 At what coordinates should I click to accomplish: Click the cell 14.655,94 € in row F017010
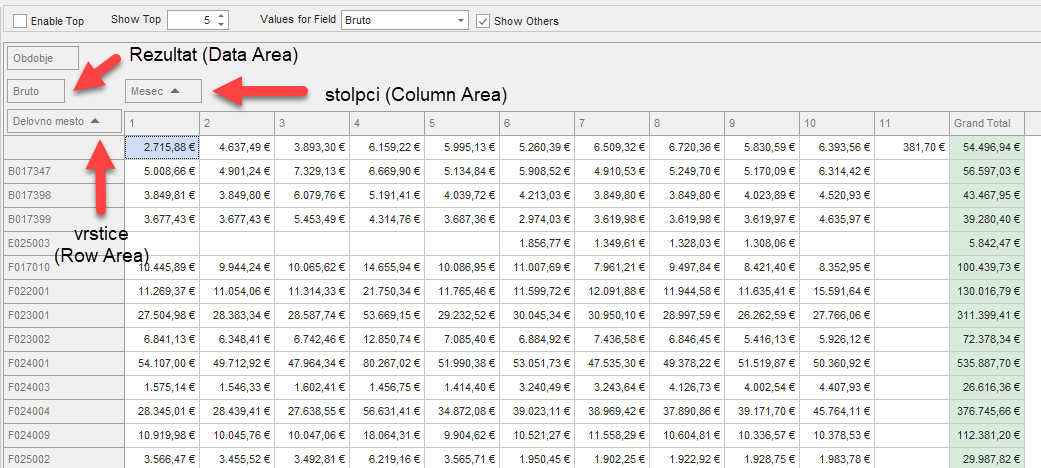386,267
